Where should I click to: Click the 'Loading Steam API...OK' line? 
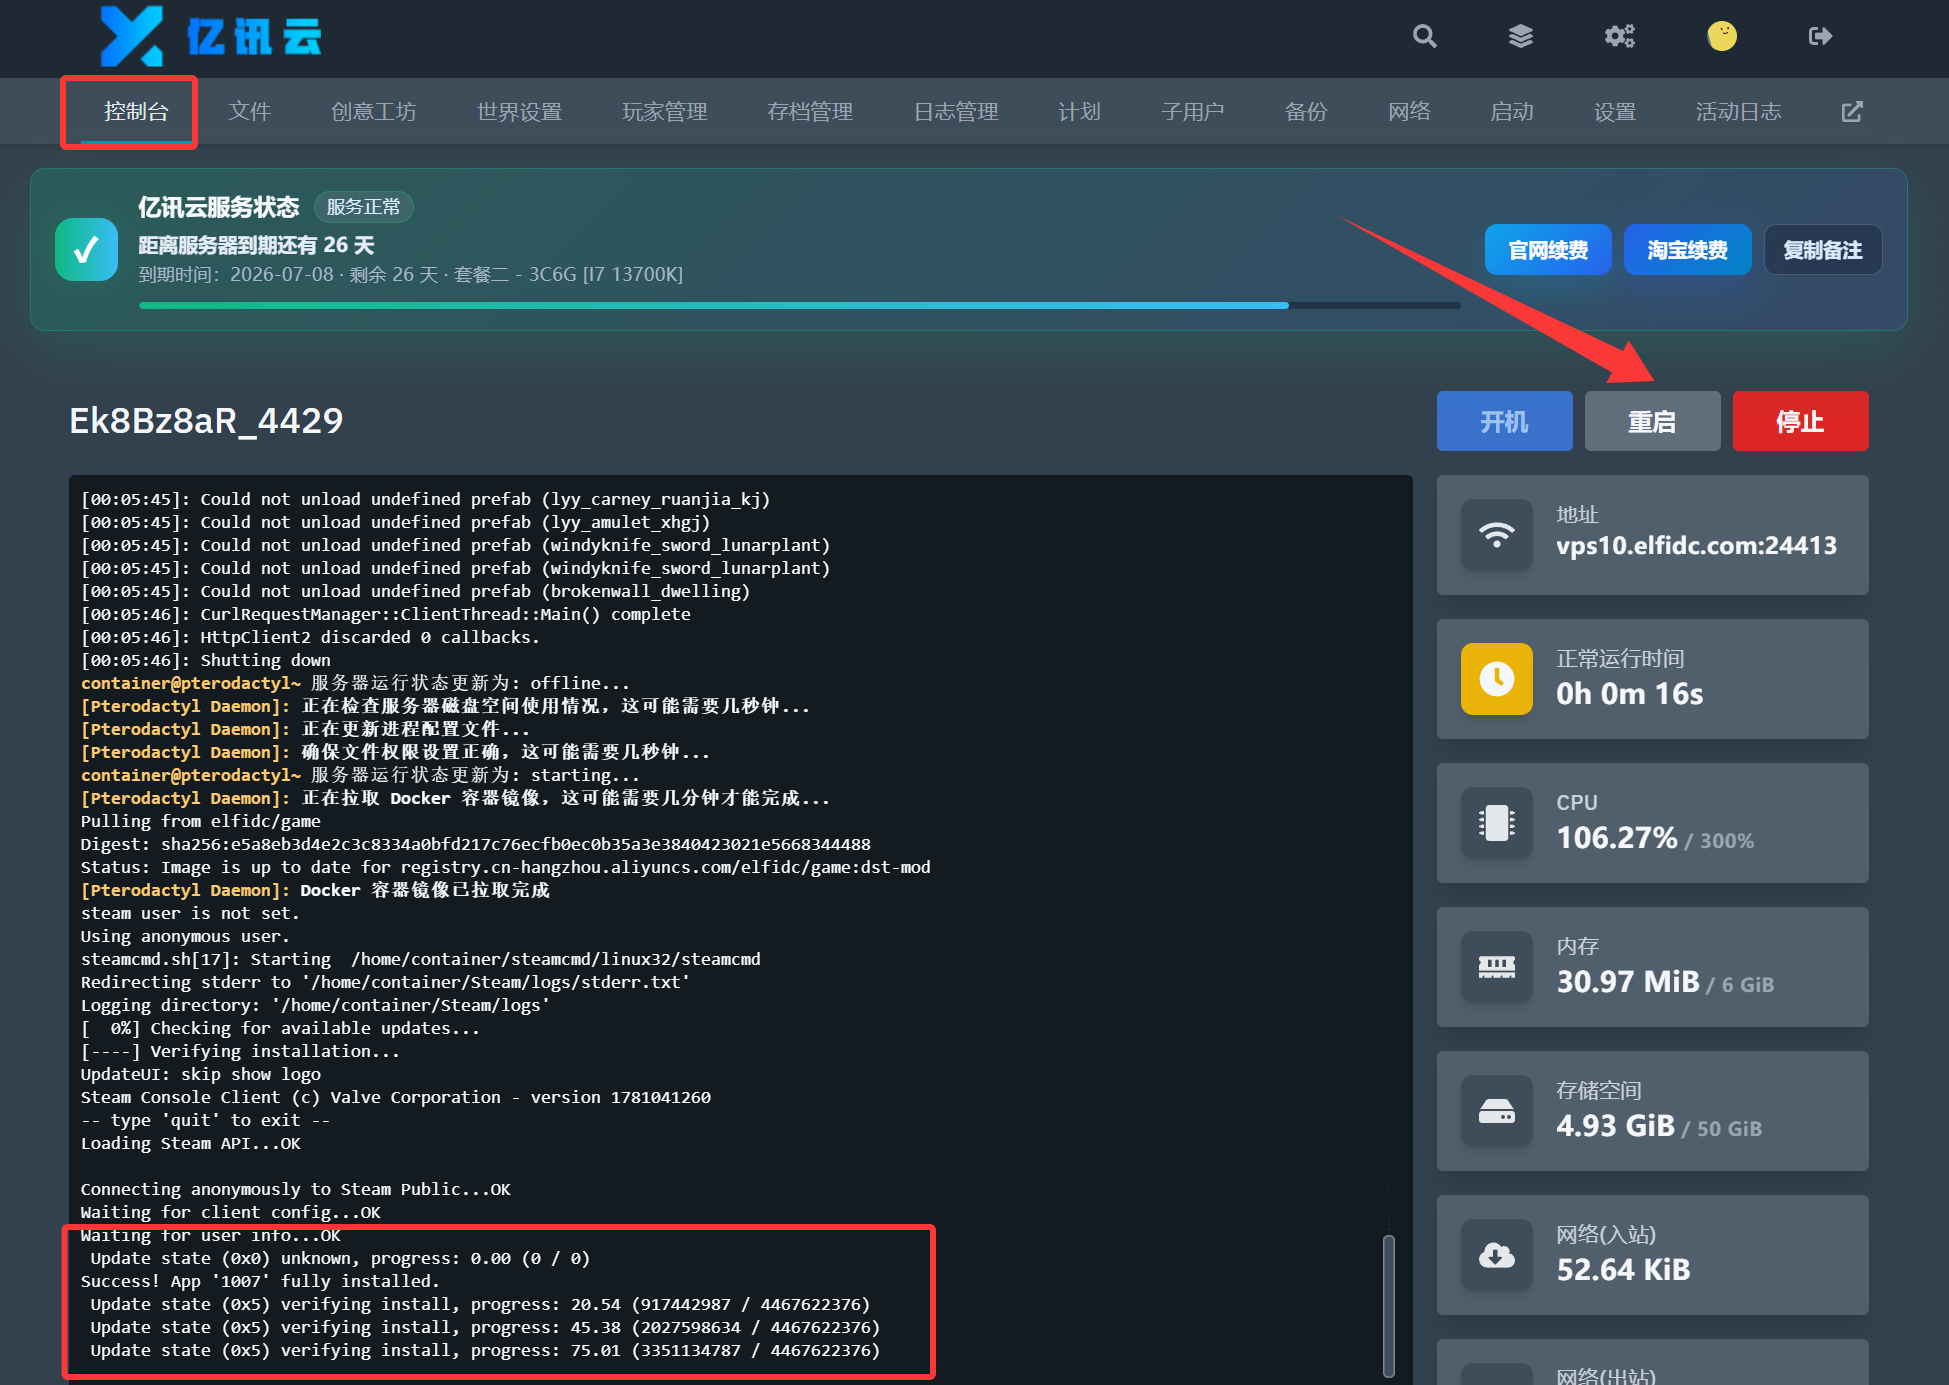[x=191, y=1143]
